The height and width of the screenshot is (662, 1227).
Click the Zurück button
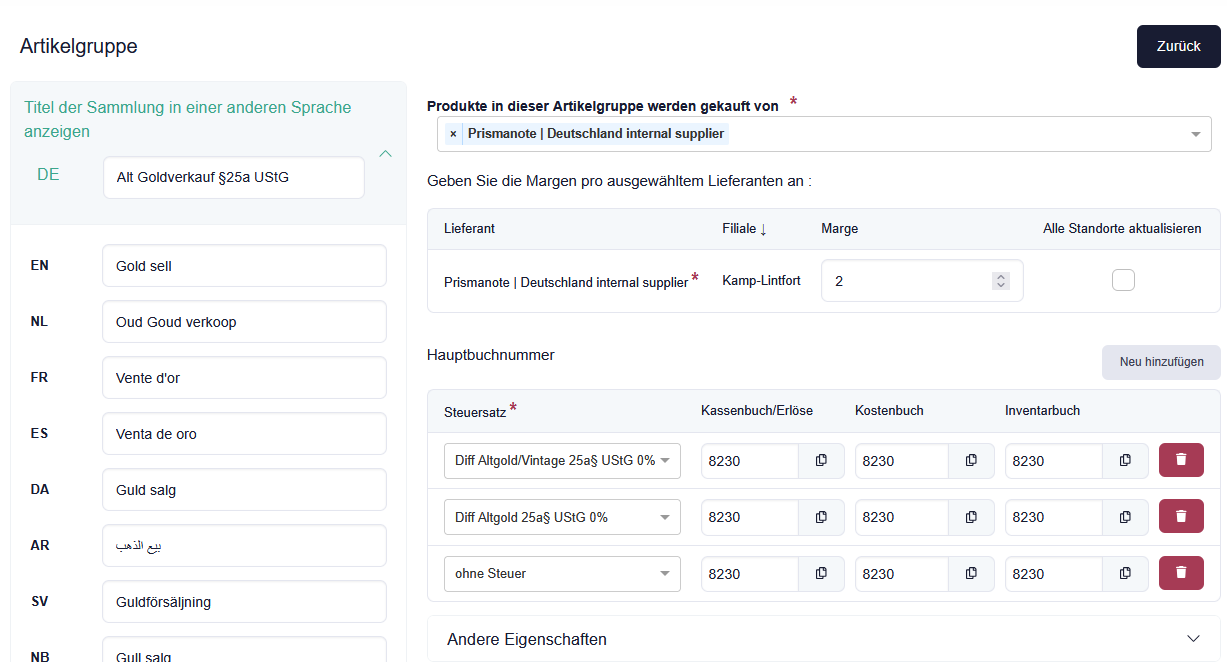pos(1178,47)
